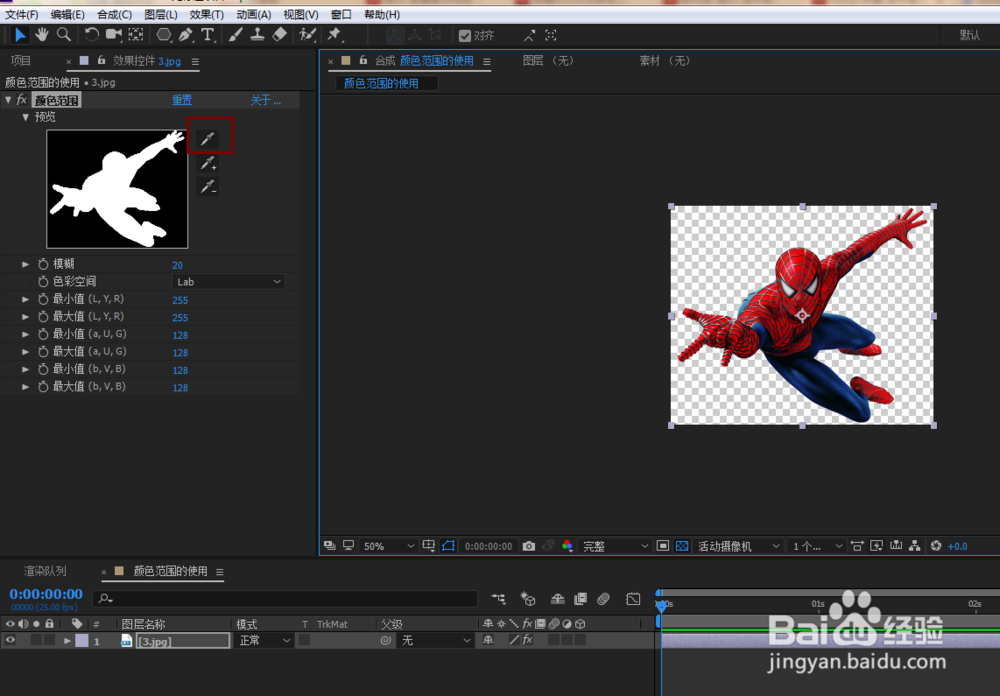1000x696 pixels.
Task: Select the Pan Behind anchor point tool
Action: pyautogui.click(x=136, y=34)
